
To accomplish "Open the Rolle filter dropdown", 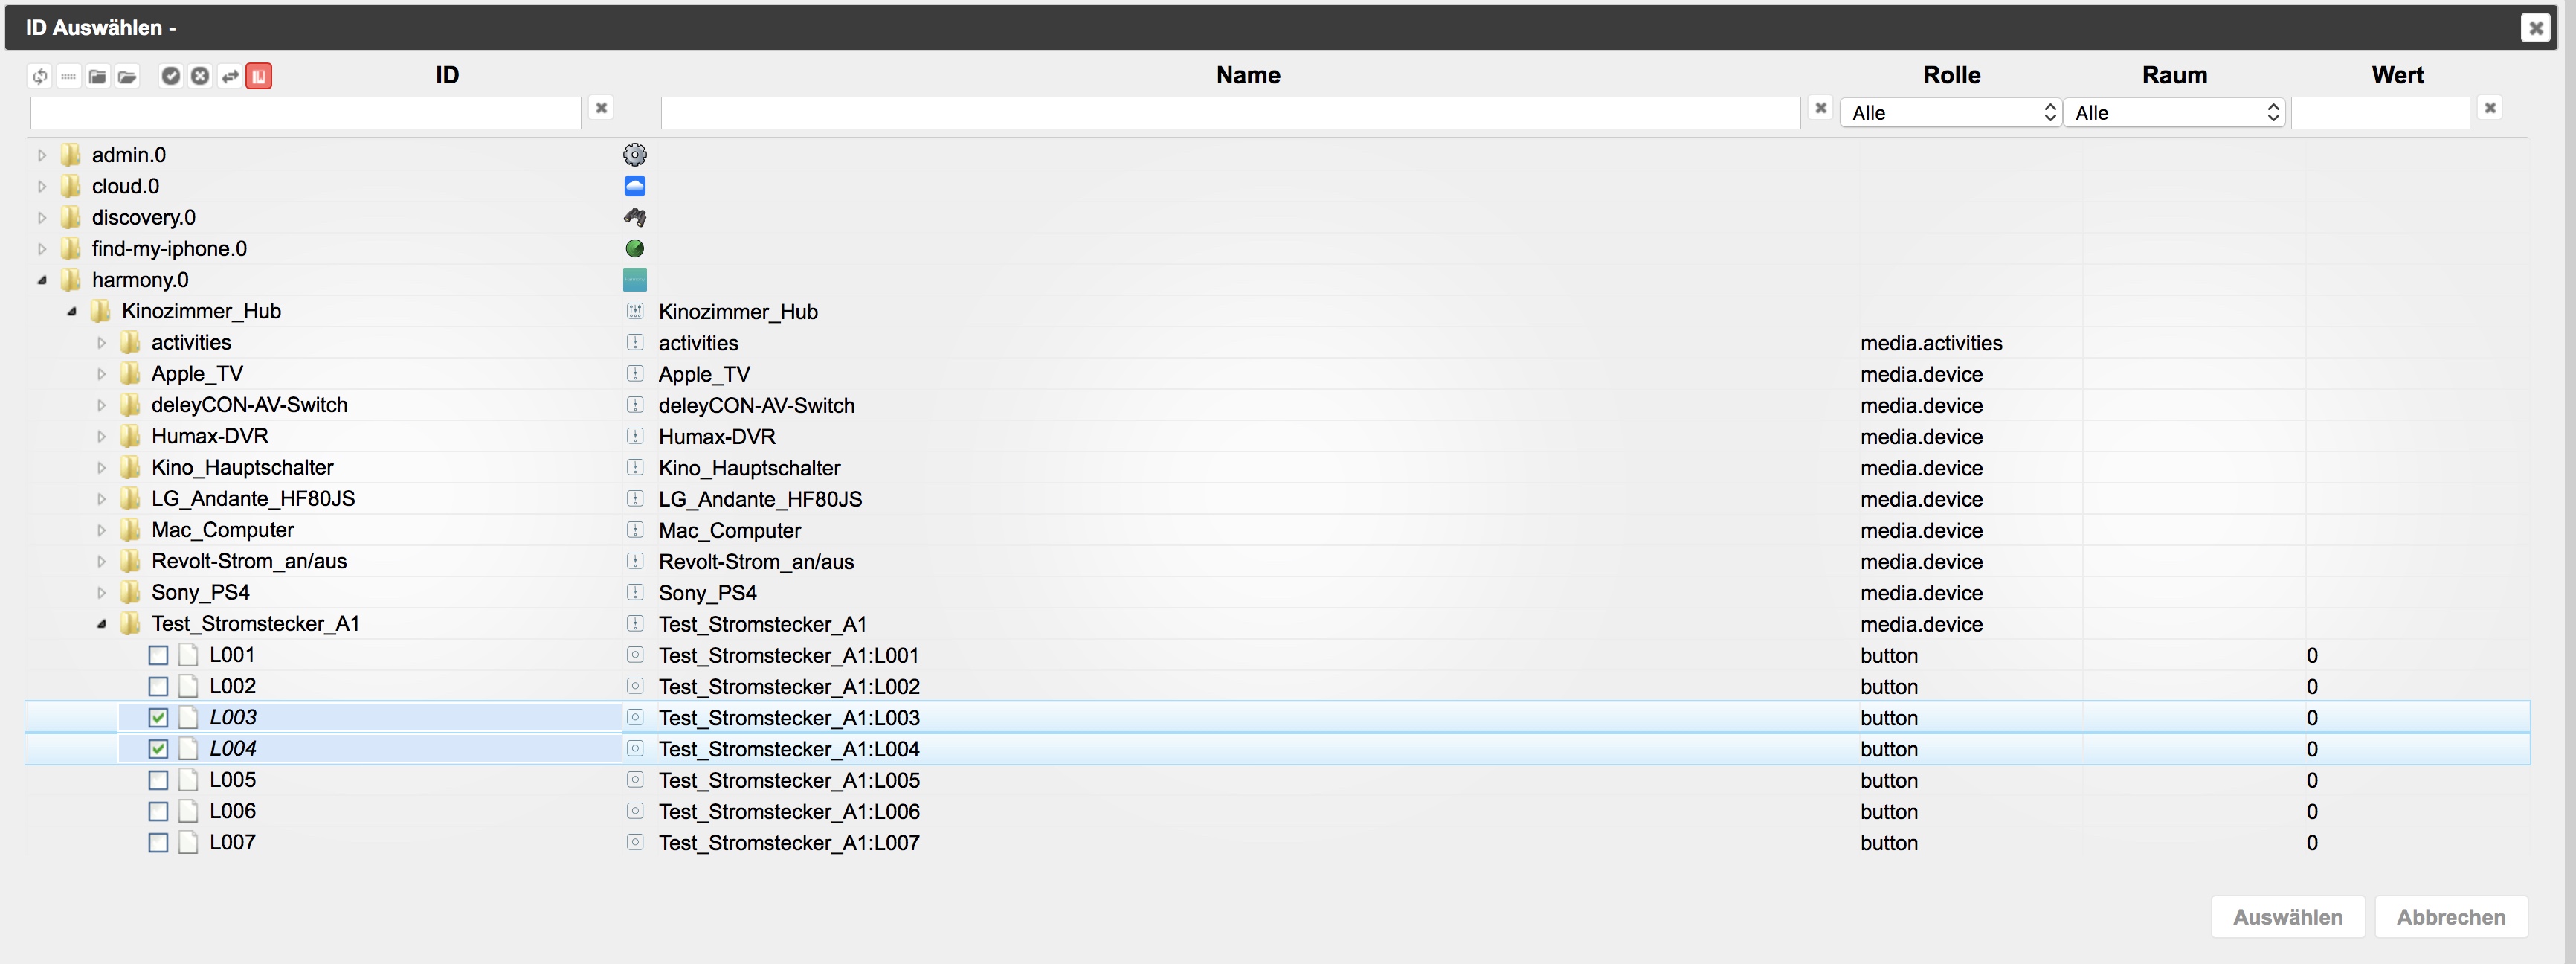I will click(1950, 113).
